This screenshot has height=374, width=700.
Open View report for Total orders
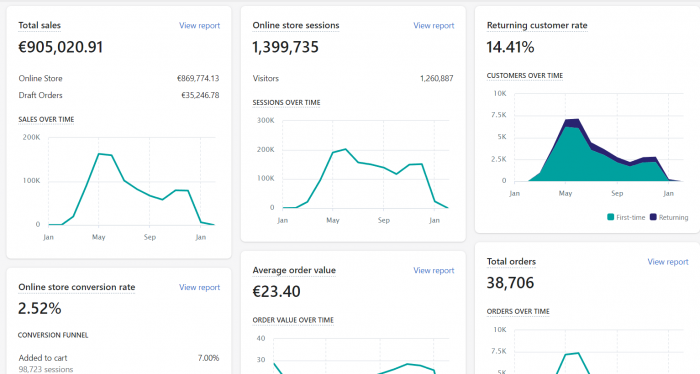pos(668,262)
